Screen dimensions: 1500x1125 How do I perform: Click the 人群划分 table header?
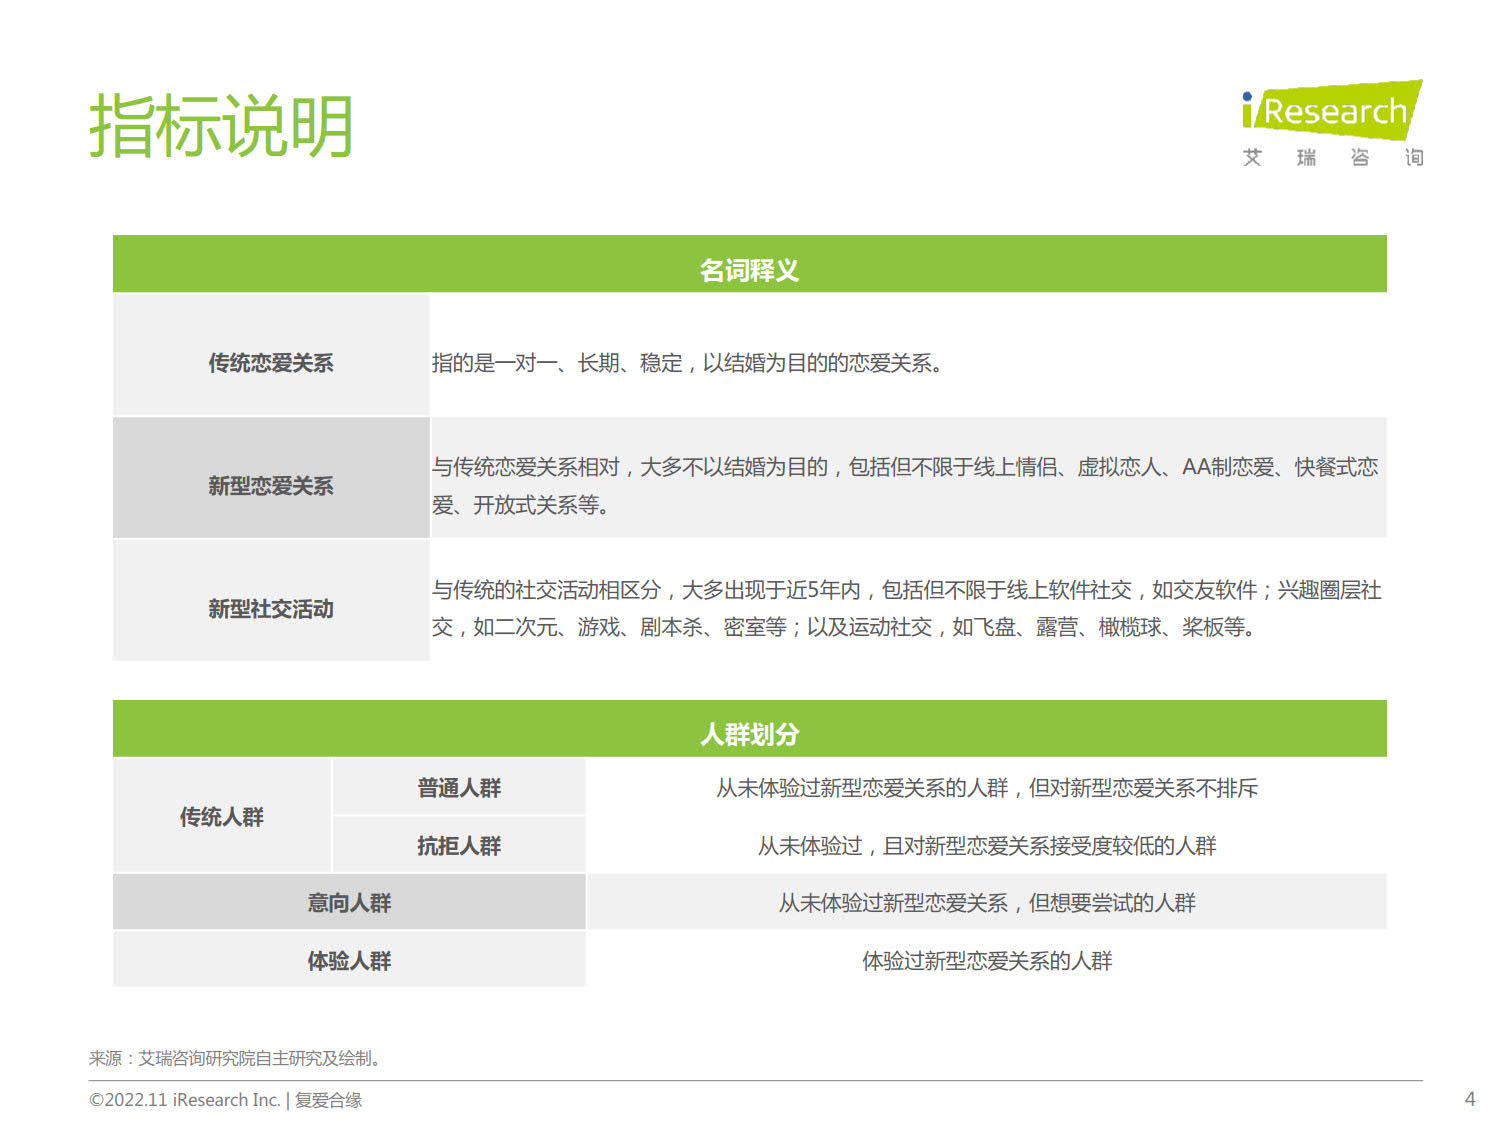749,729
